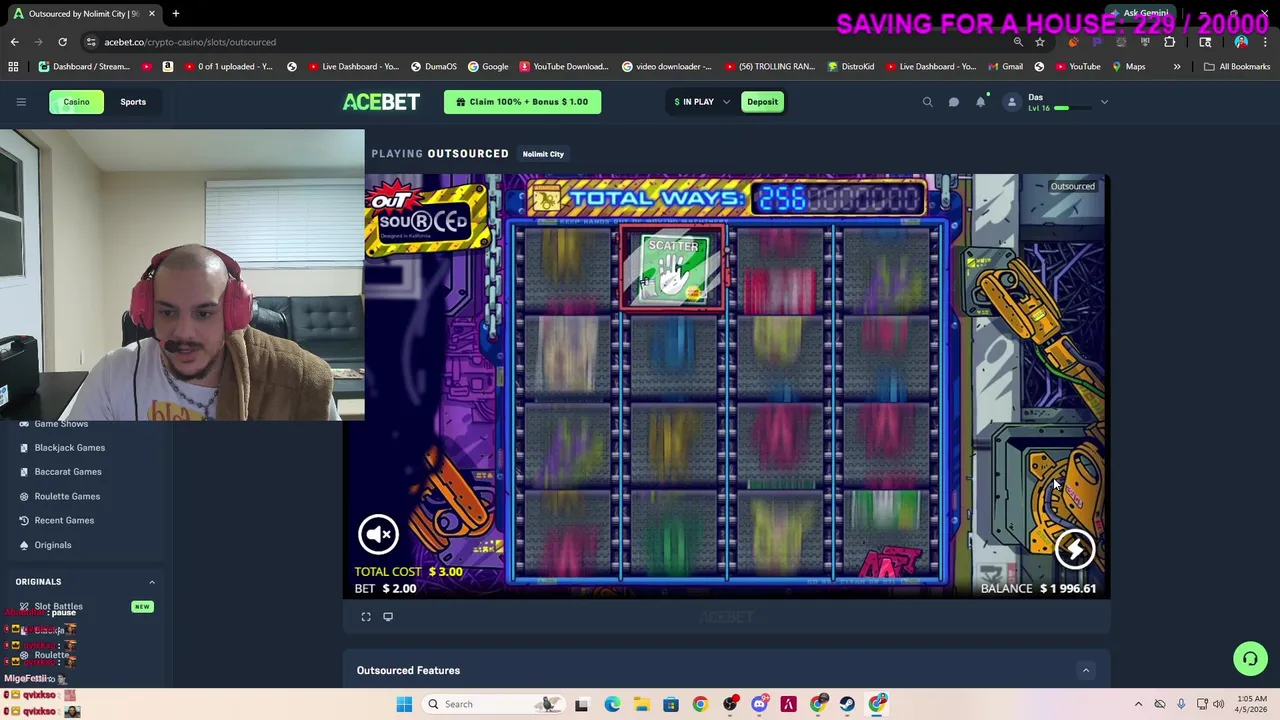Switch to the Casino tab
Image resolution: width=1280 pixels, height=720 pixels.
(x=76, y=102)
